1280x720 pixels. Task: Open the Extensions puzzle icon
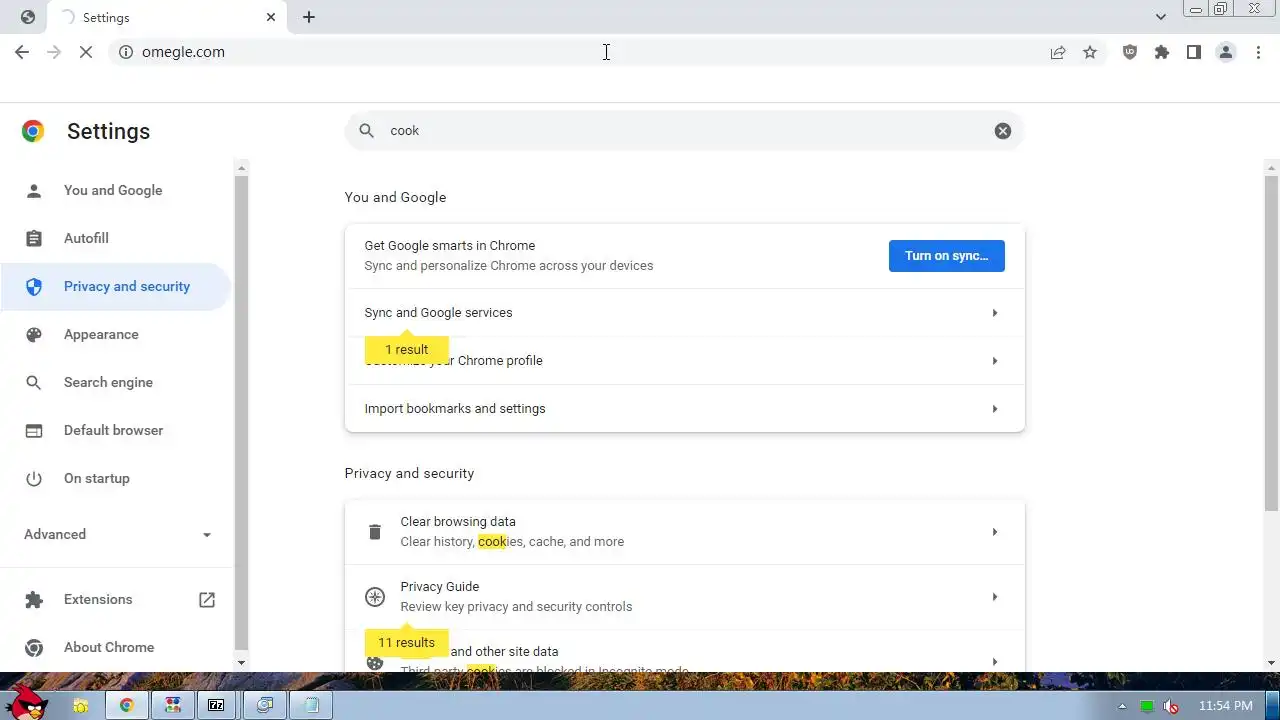pyautogui.click(x=1162, y=52)
